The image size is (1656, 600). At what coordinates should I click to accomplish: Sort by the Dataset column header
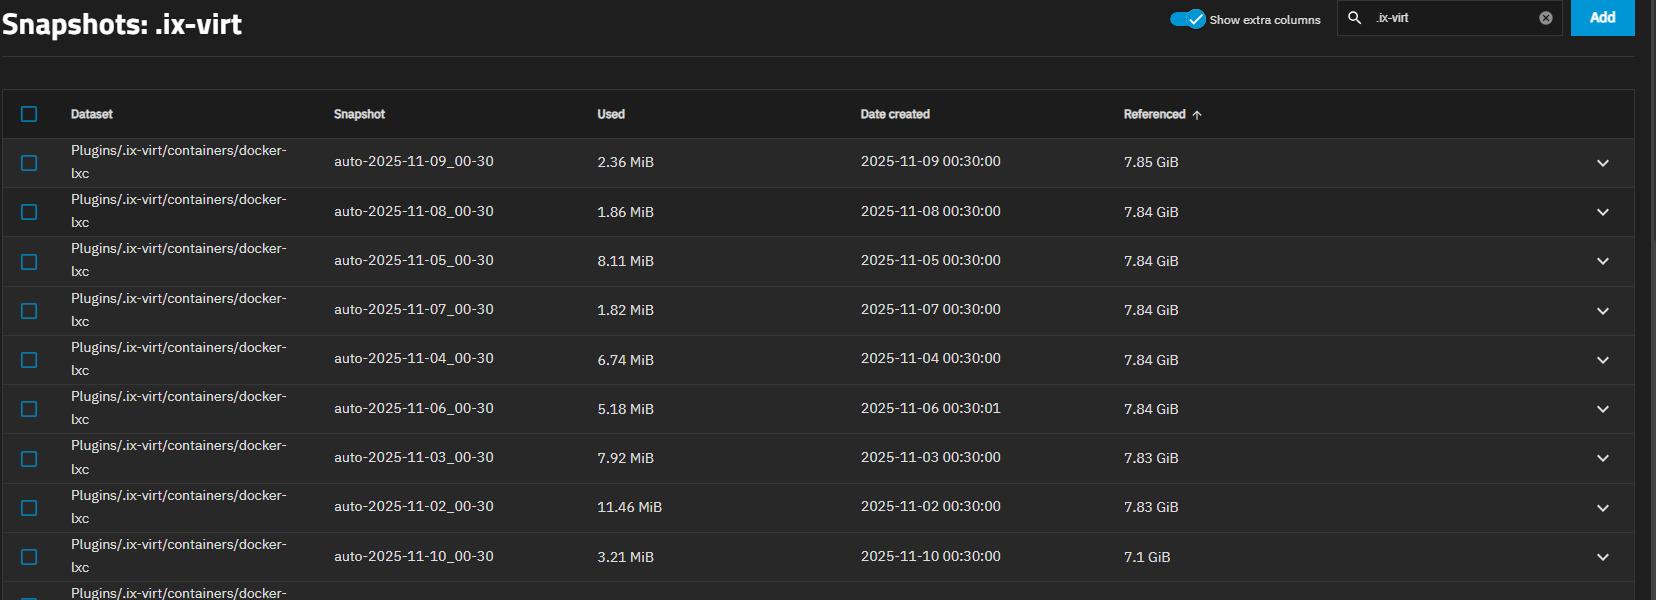click(92, 114)
